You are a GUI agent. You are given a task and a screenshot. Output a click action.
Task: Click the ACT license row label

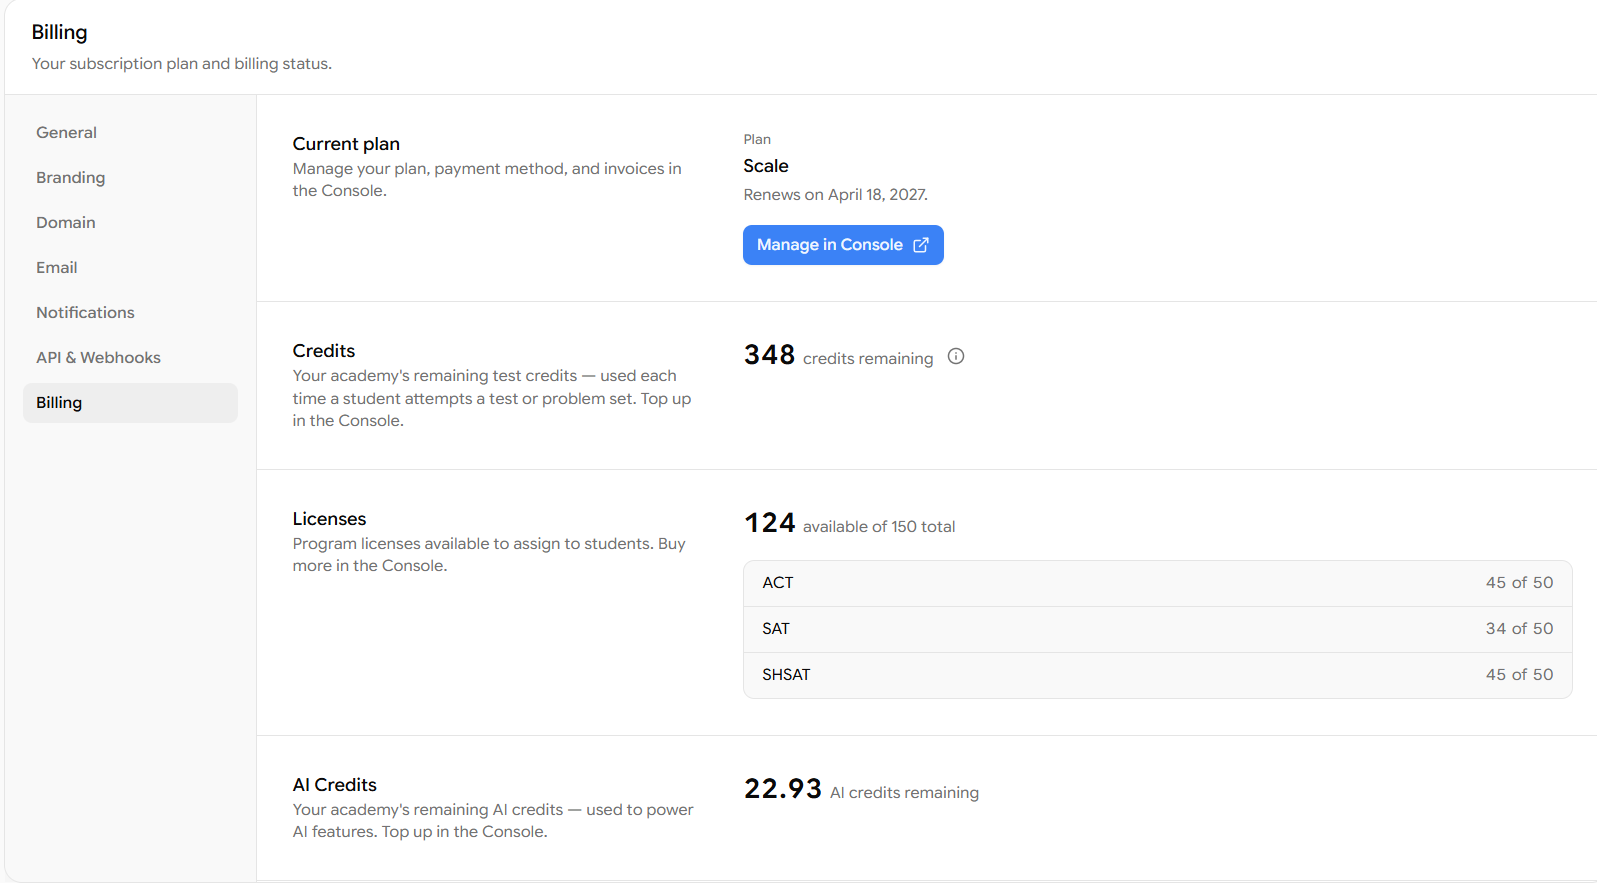(x=777, y=583)
